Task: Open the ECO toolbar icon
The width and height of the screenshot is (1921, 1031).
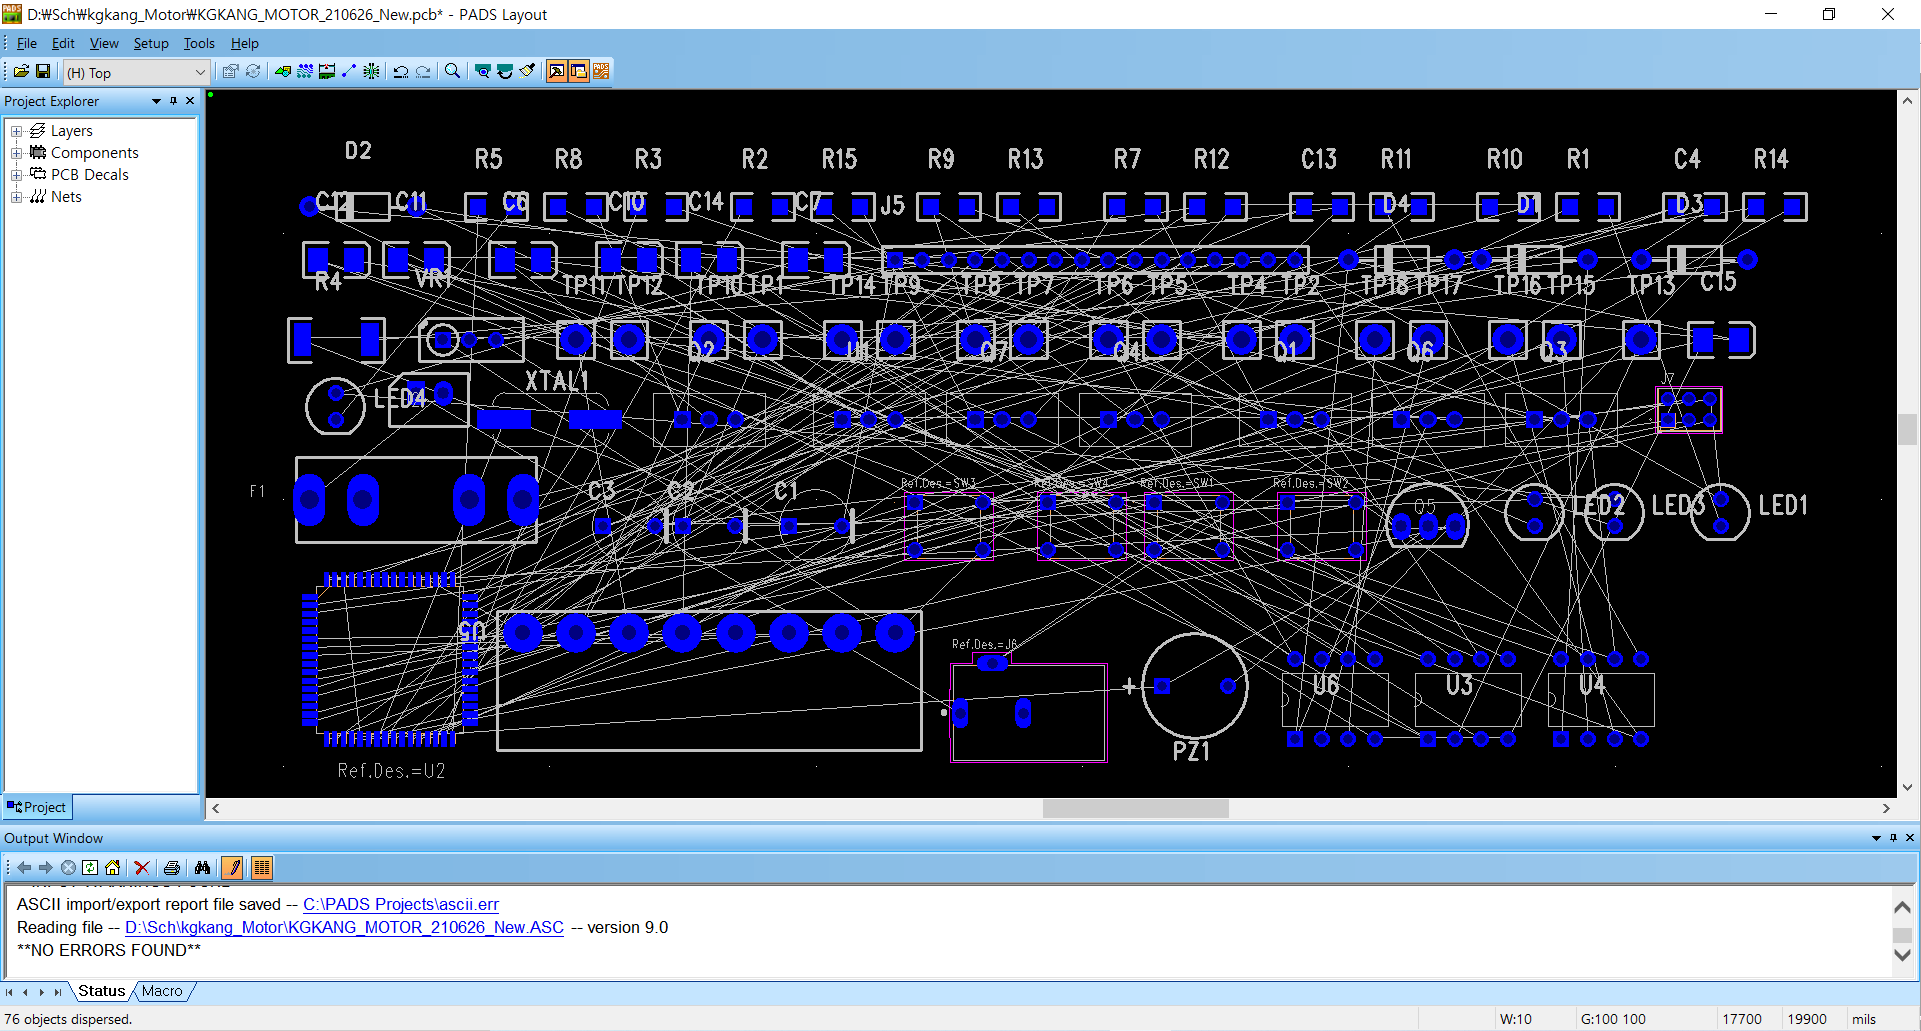Action: tap(349, 71)
